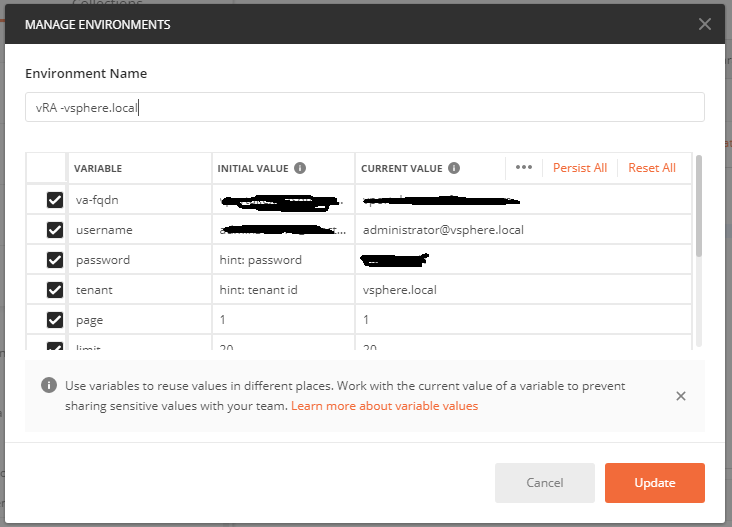The height and width of the screenshot is (527, 732).
Task: Click Reset All link
Action: (x=652, y=168)
